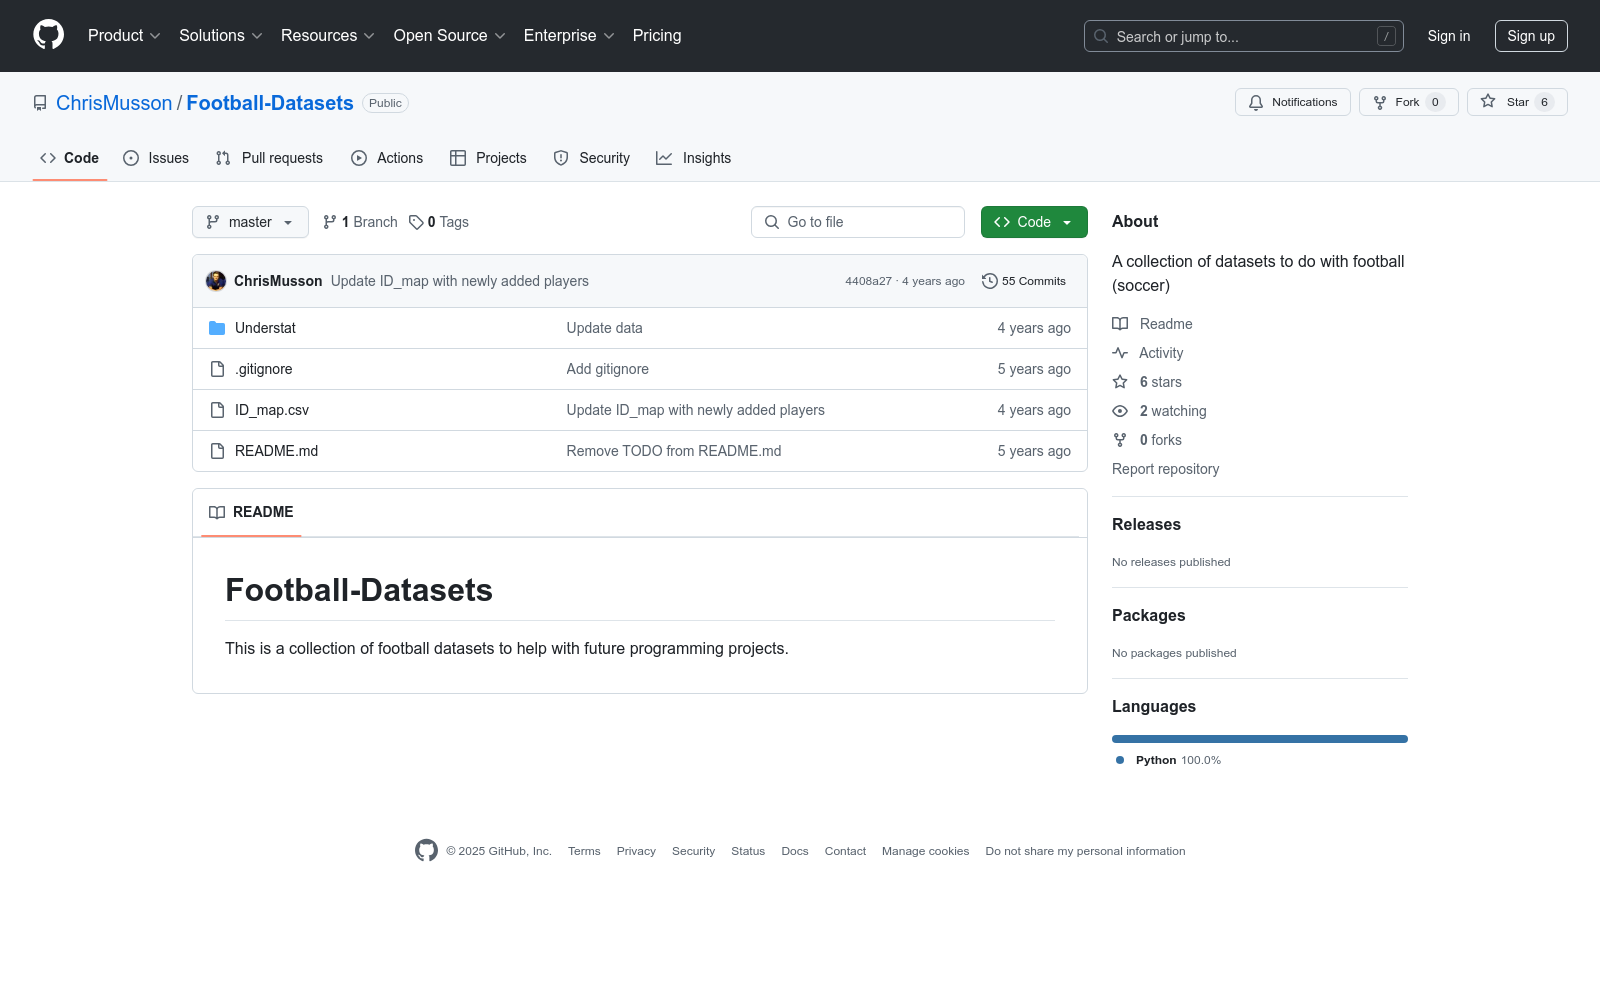Image resolution: width=1600 pixels, height=1000 pixels.
Task: Switch to the Security tab
Action: click(592, 158)
